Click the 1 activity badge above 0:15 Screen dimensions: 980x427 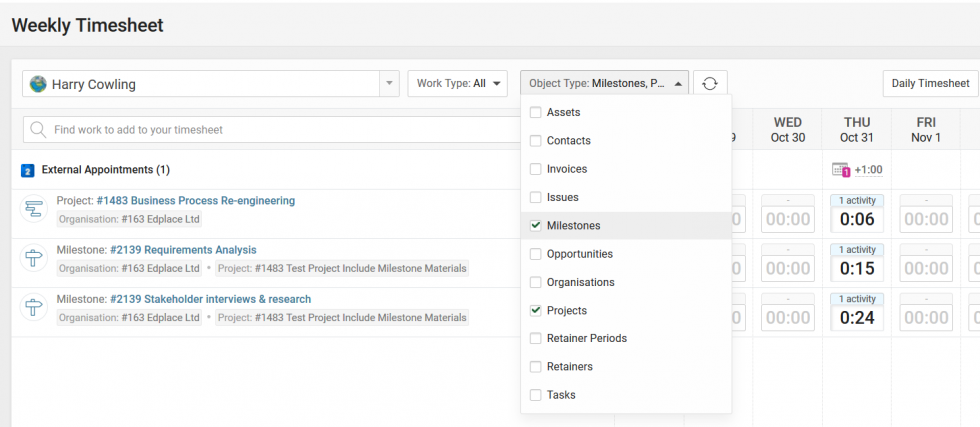(857, 249)
